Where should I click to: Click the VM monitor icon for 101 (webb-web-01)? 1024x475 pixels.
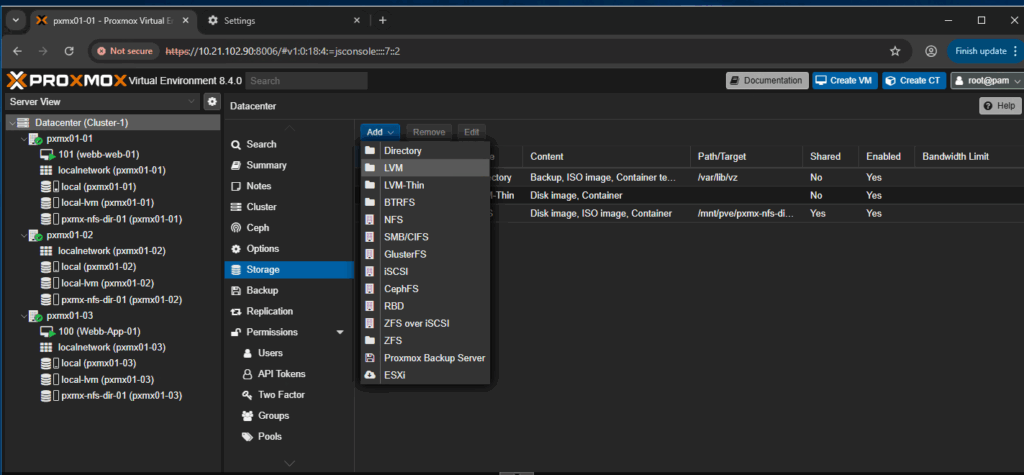click(47, 155)
